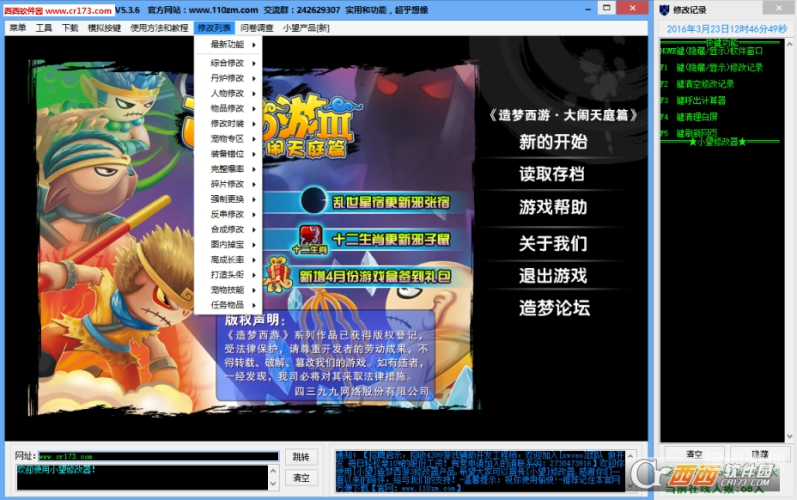This screenshot has height=500, width=797.
Task: Click up arrow of the welcome log scrollbar
Action: (x=273, y=471)
